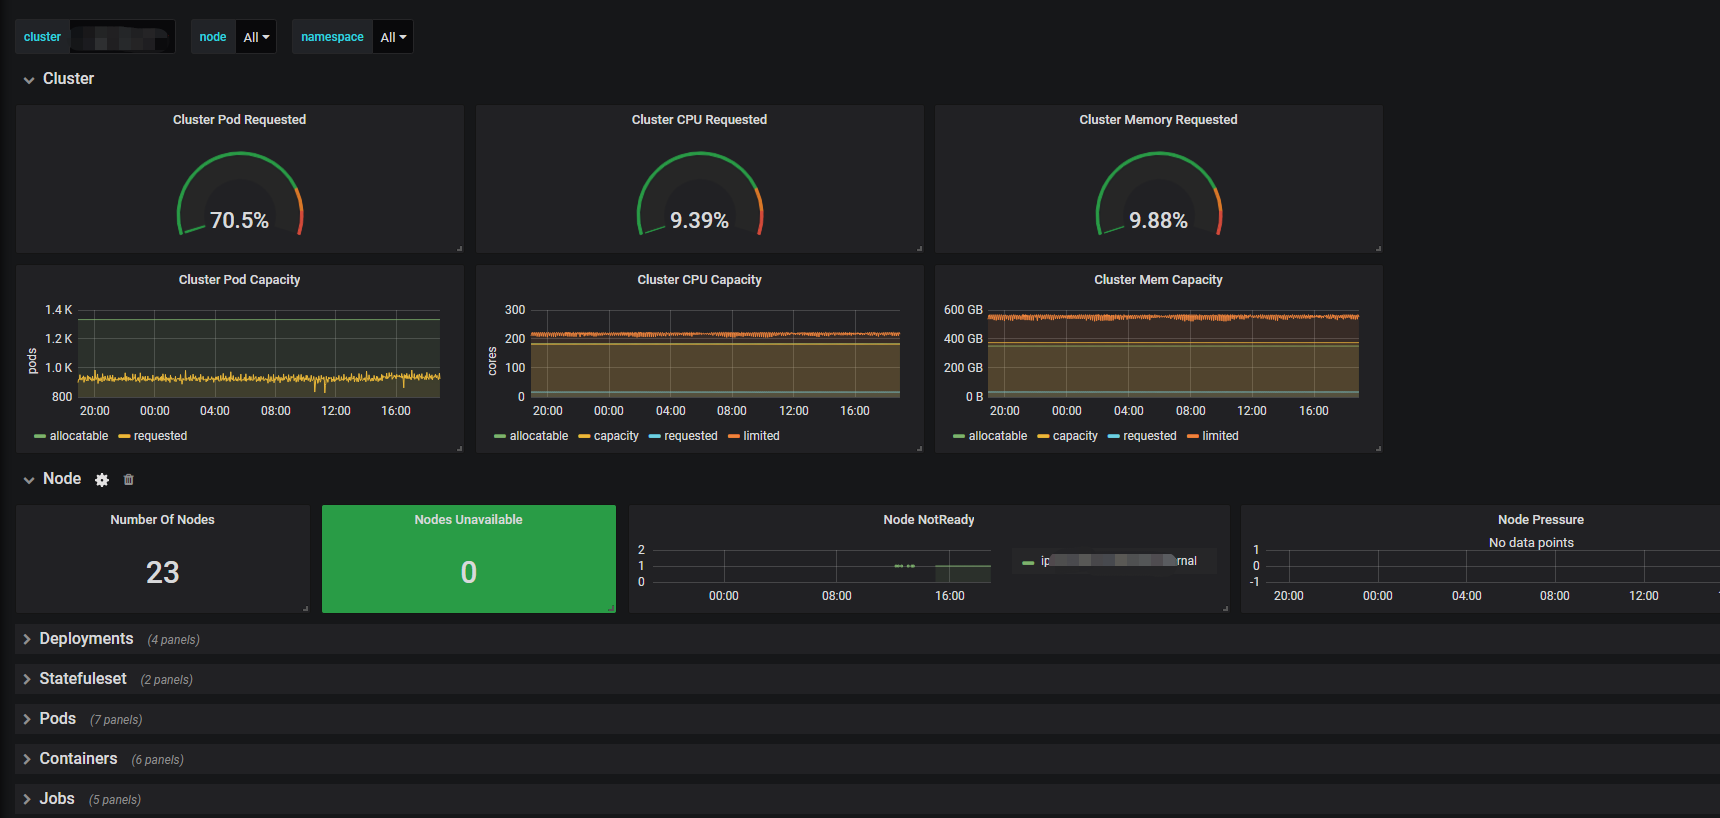Open the Node NotReady panel title menu
1720x818 pixels.
point(929,520)
